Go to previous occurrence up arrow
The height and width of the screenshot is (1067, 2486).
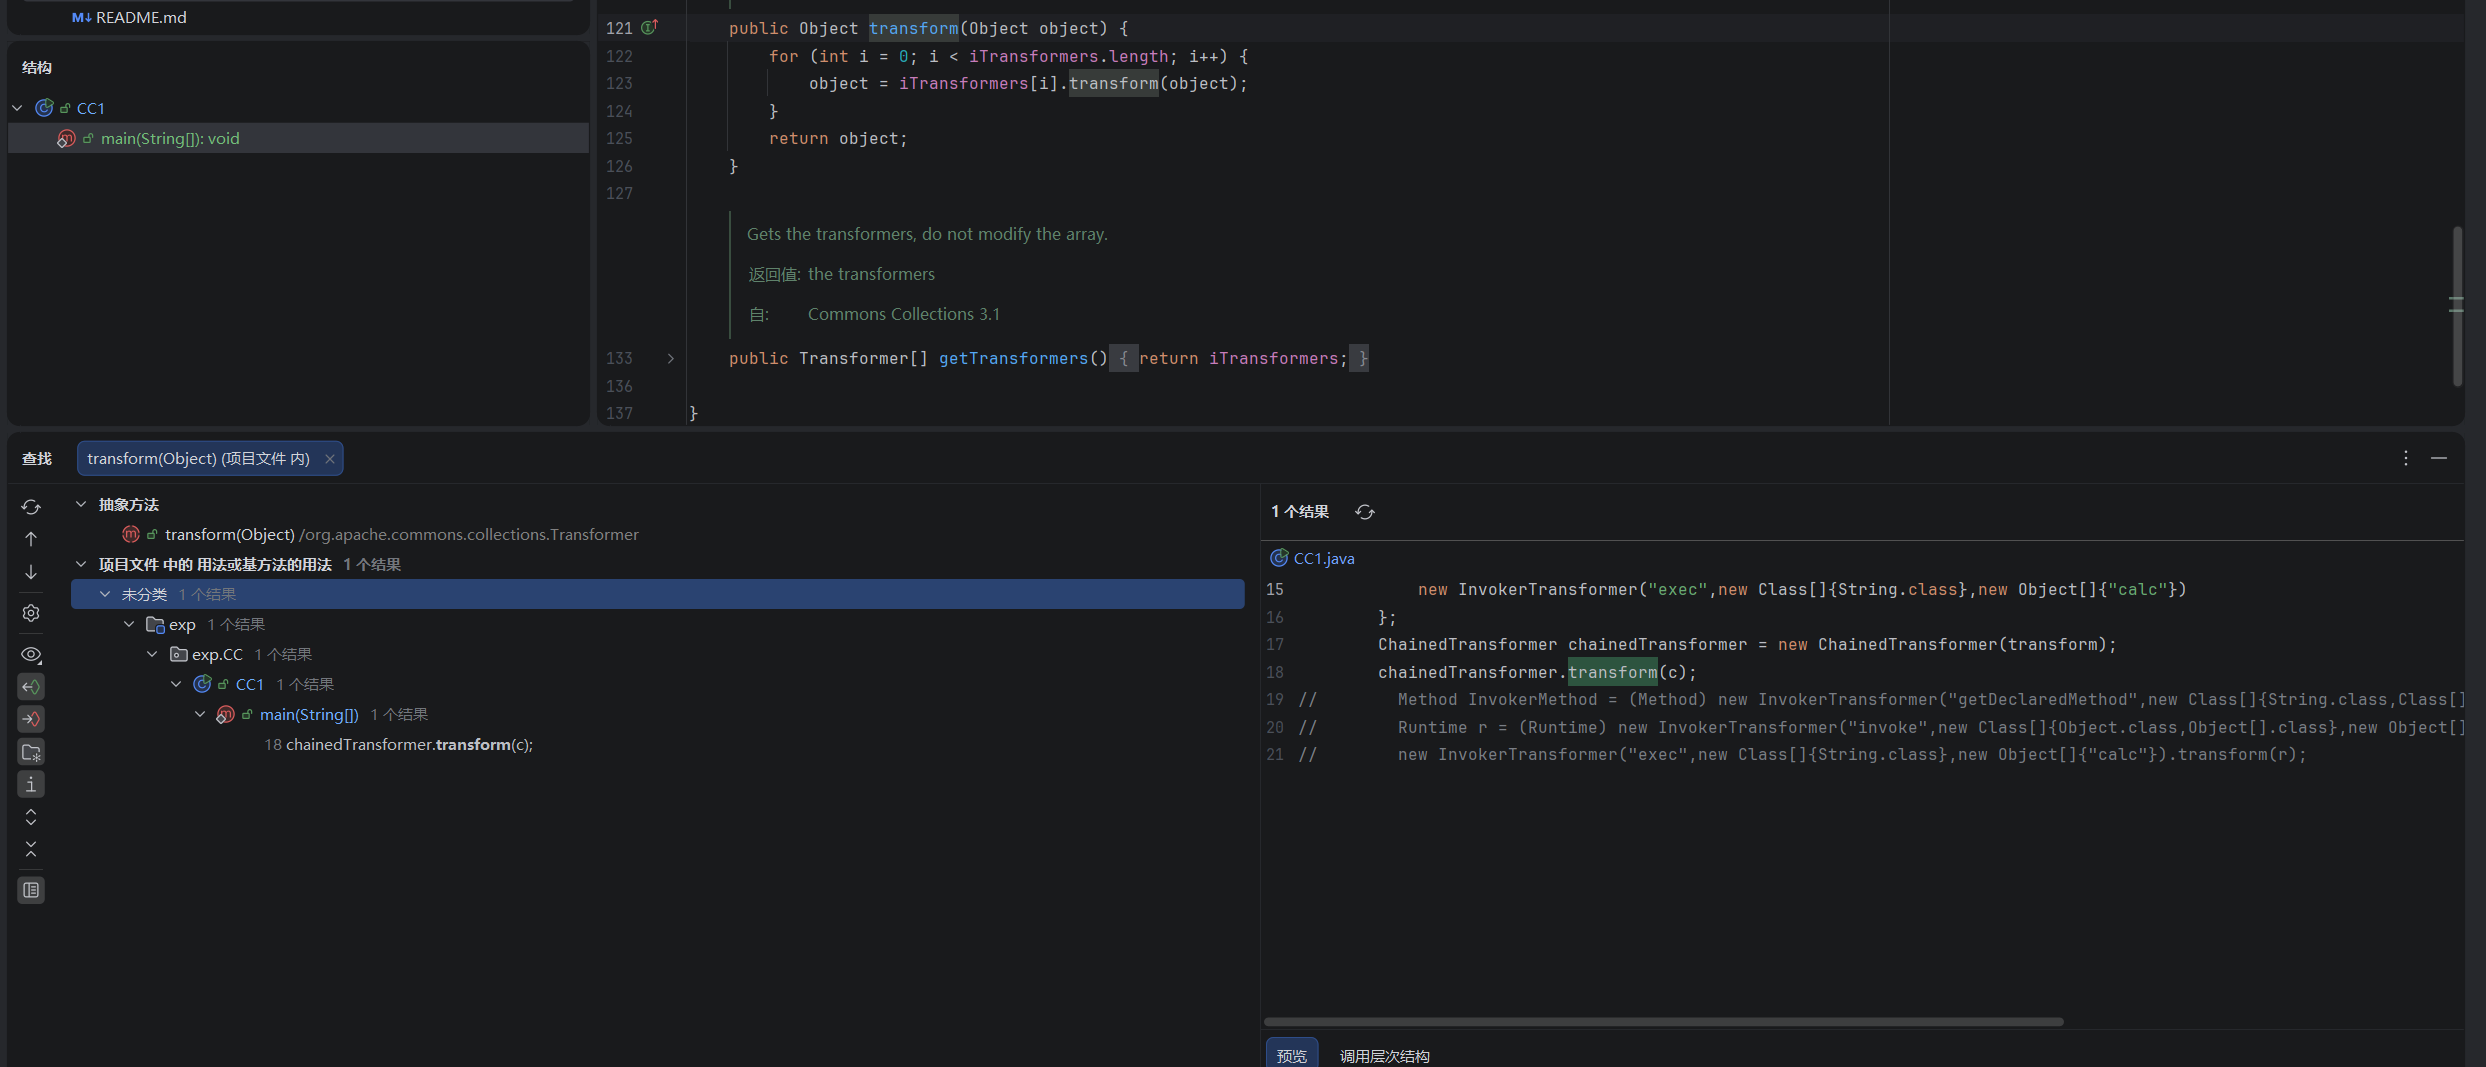(x=31, y=539)
